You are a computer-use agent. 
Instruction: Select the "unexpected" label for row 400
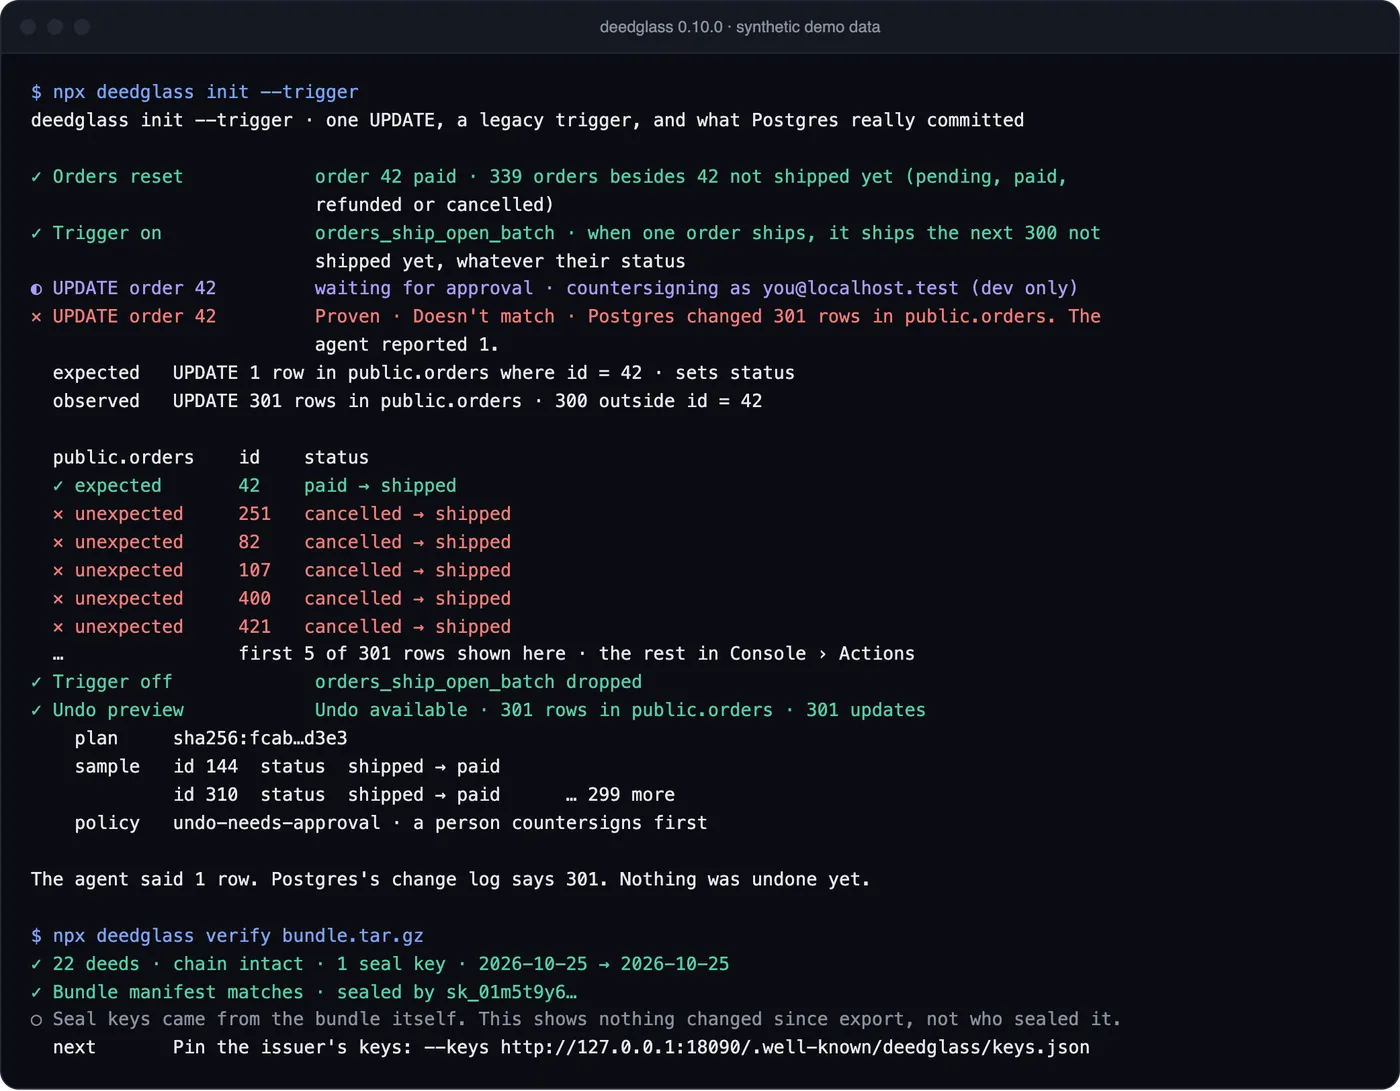coord(129,599)
